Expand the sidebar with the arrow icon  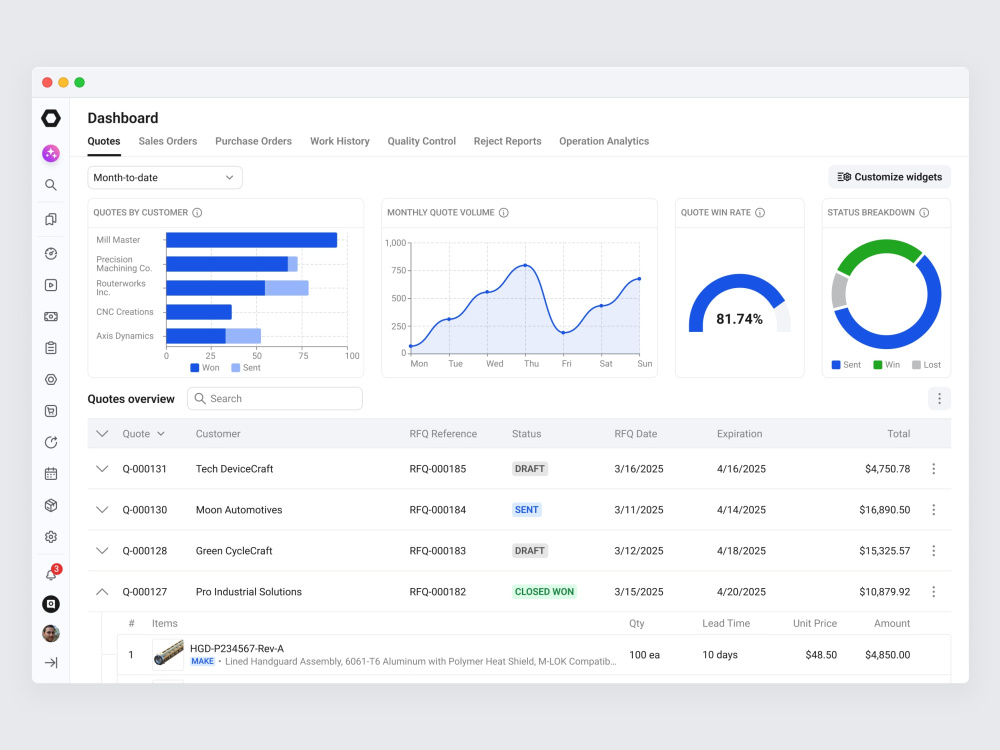click(x=51, y=663)
